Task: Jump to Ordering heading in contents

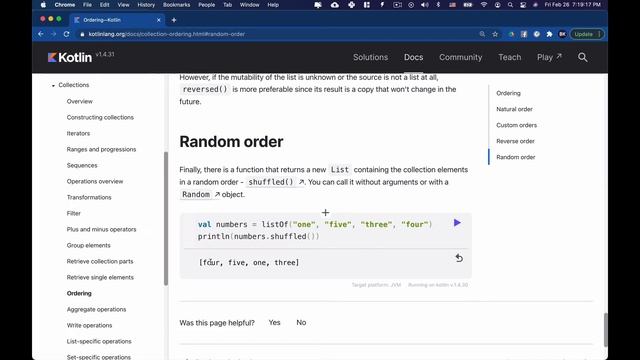Action: [508, 93]
